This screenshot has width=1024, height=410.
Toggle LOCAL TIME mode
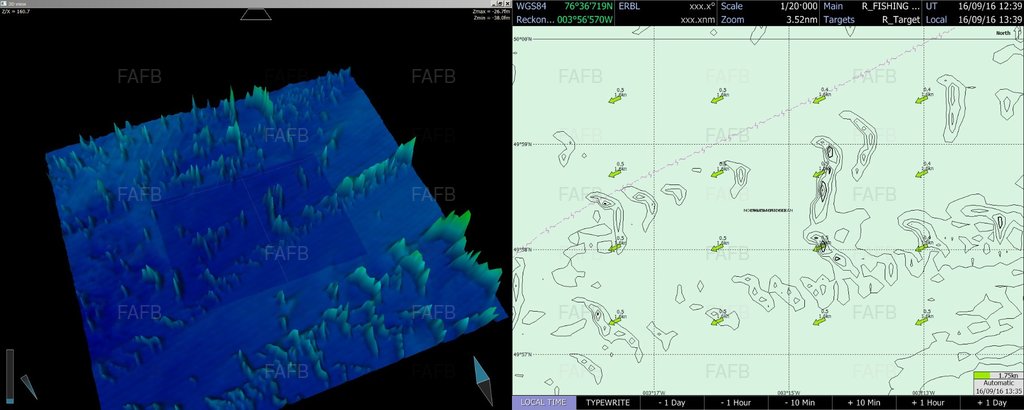[545, 402]
